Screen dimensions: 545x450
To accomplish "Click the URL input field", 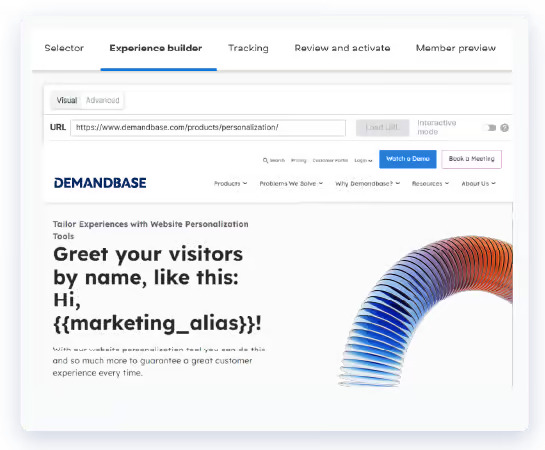I will [x=208, y=128].
